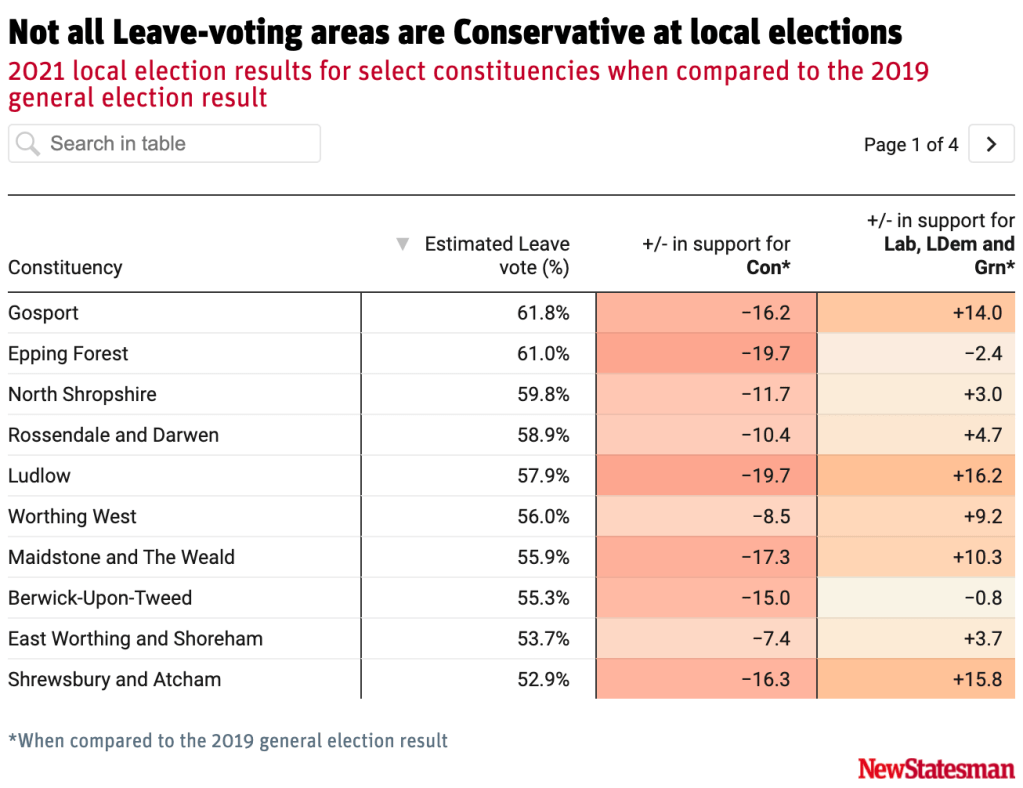Select Maidstone and The Weald row
The width and height of the screenshot is (1023, 788).
click(121, 558)
